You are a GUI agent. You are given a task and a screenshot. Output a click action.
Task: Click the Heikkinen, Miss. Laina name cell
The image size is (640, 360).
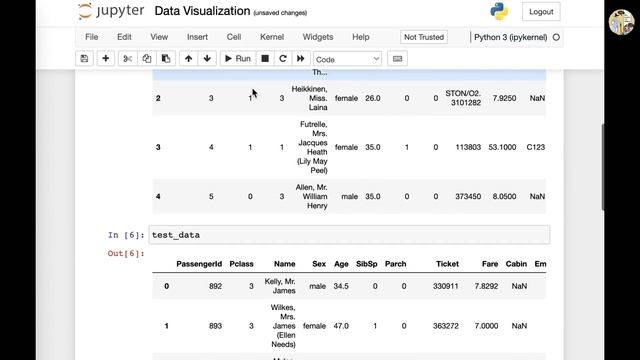click(x=309, y=98)
